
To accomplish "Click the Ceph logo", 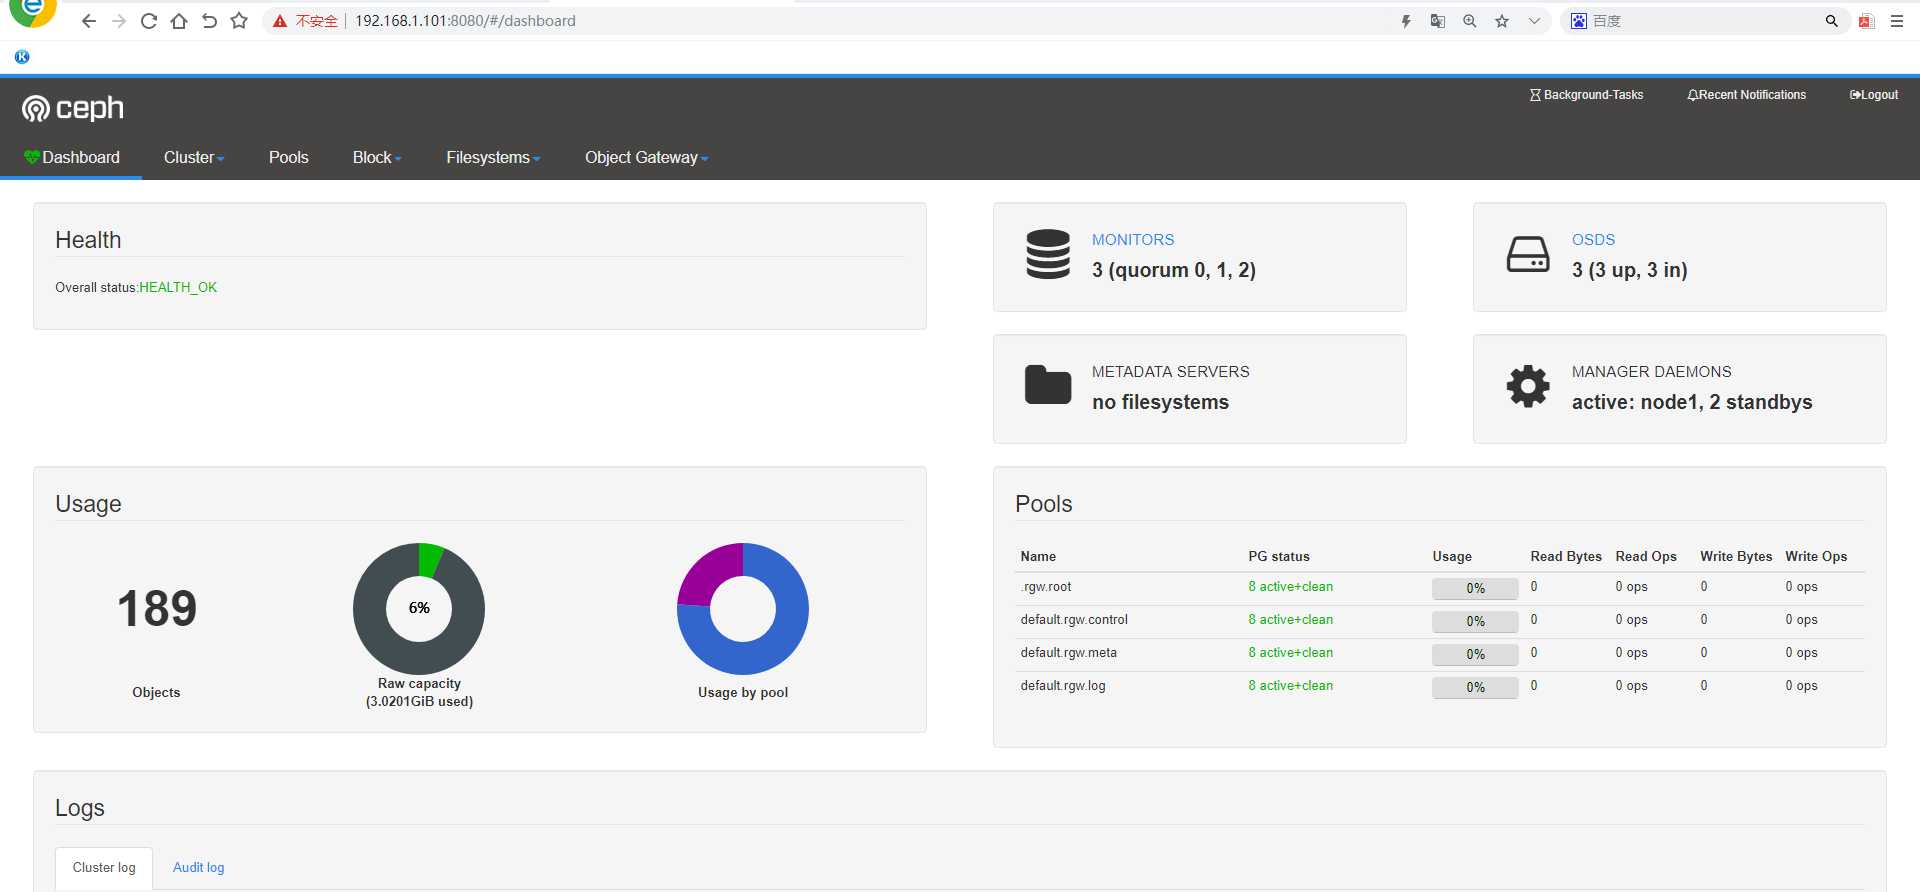I will [73, 108].
